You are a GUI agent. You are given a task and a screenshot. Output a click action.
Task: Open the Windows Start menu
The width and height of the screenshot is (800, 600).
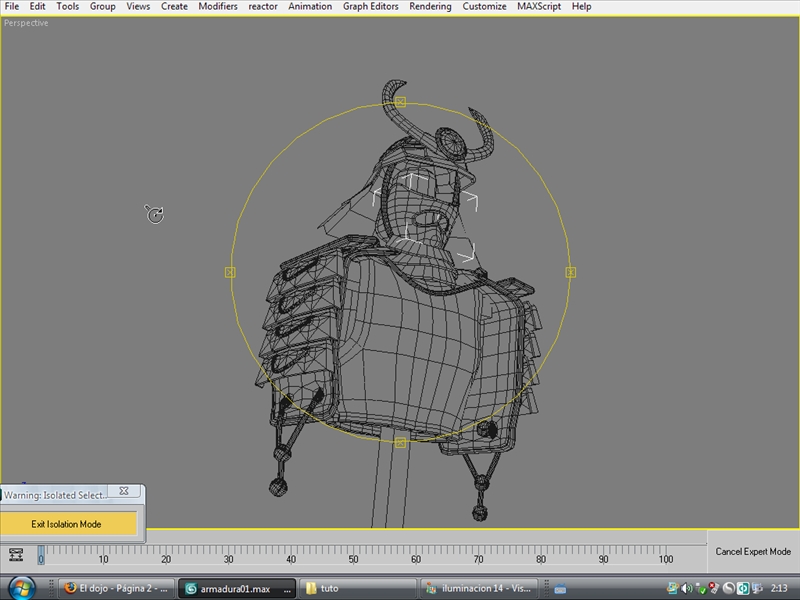(20, 588)
